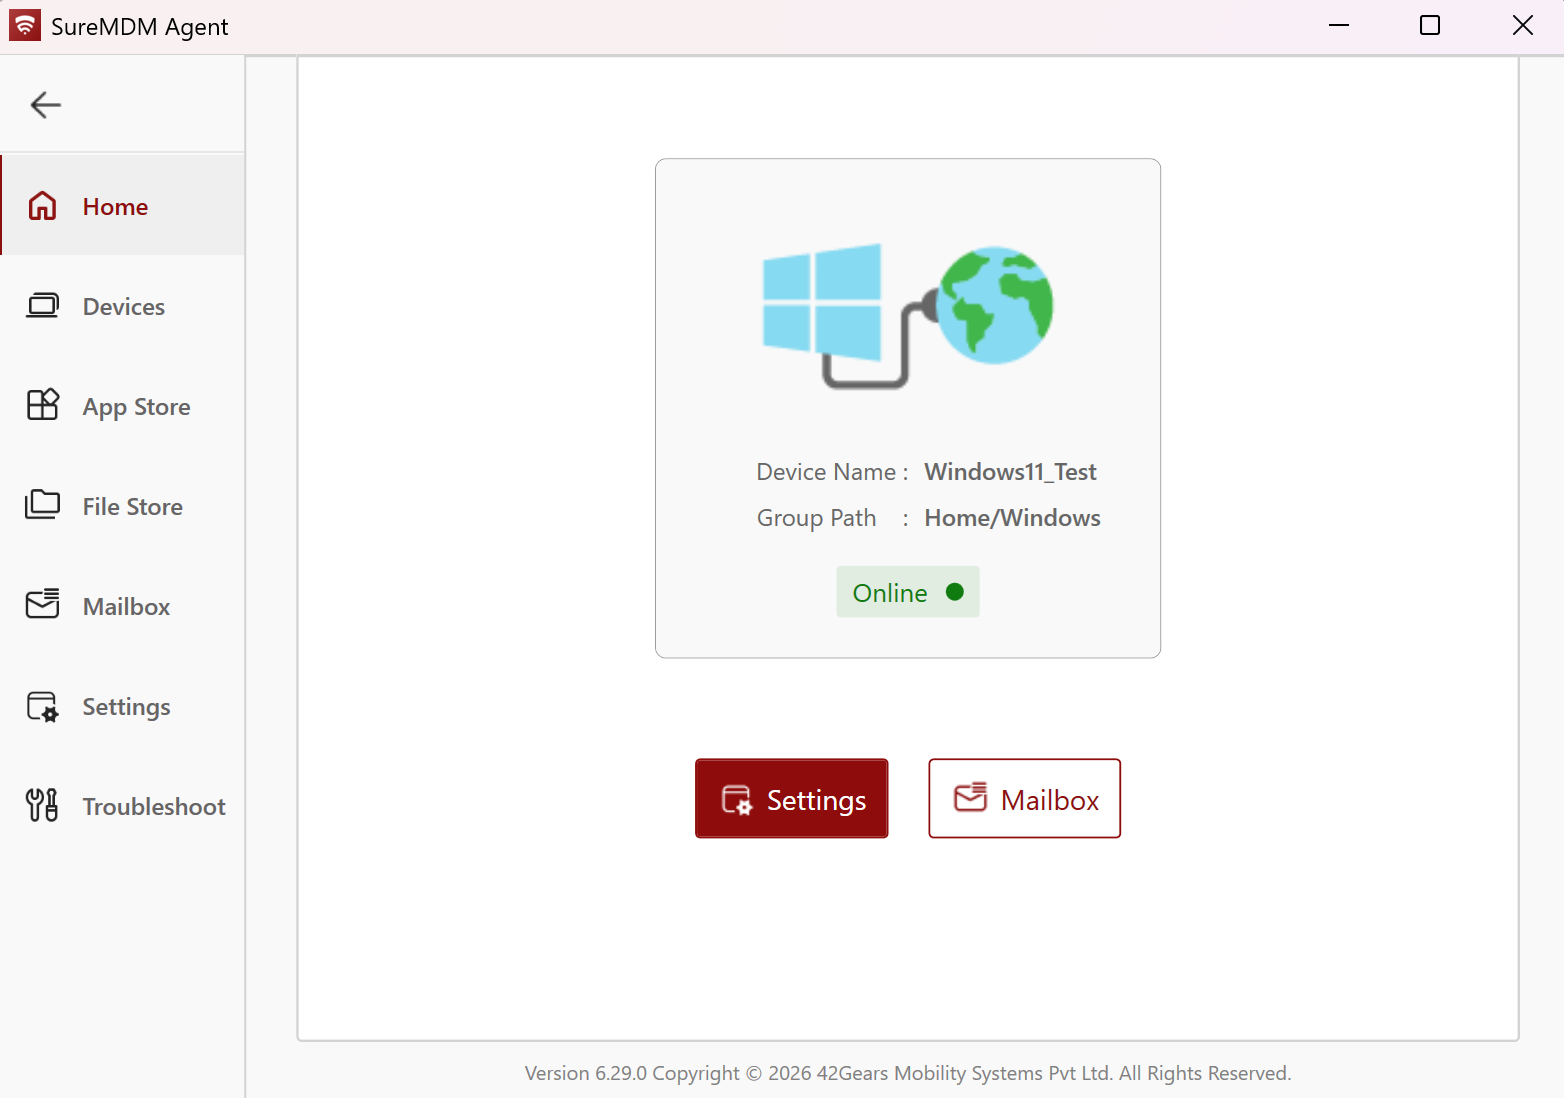
Task: Click the SureMDM Agent logo in title bar
Action: tap(25, 26)
